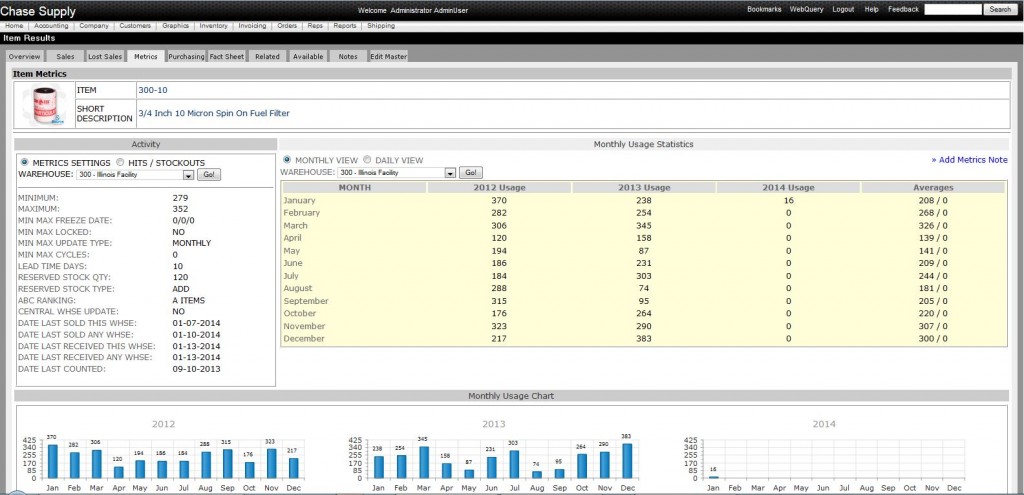The width and height of the screenshot is (1024, 495).
Task: Click the 2012 chart Jan bar
Action: coord(52,461)
